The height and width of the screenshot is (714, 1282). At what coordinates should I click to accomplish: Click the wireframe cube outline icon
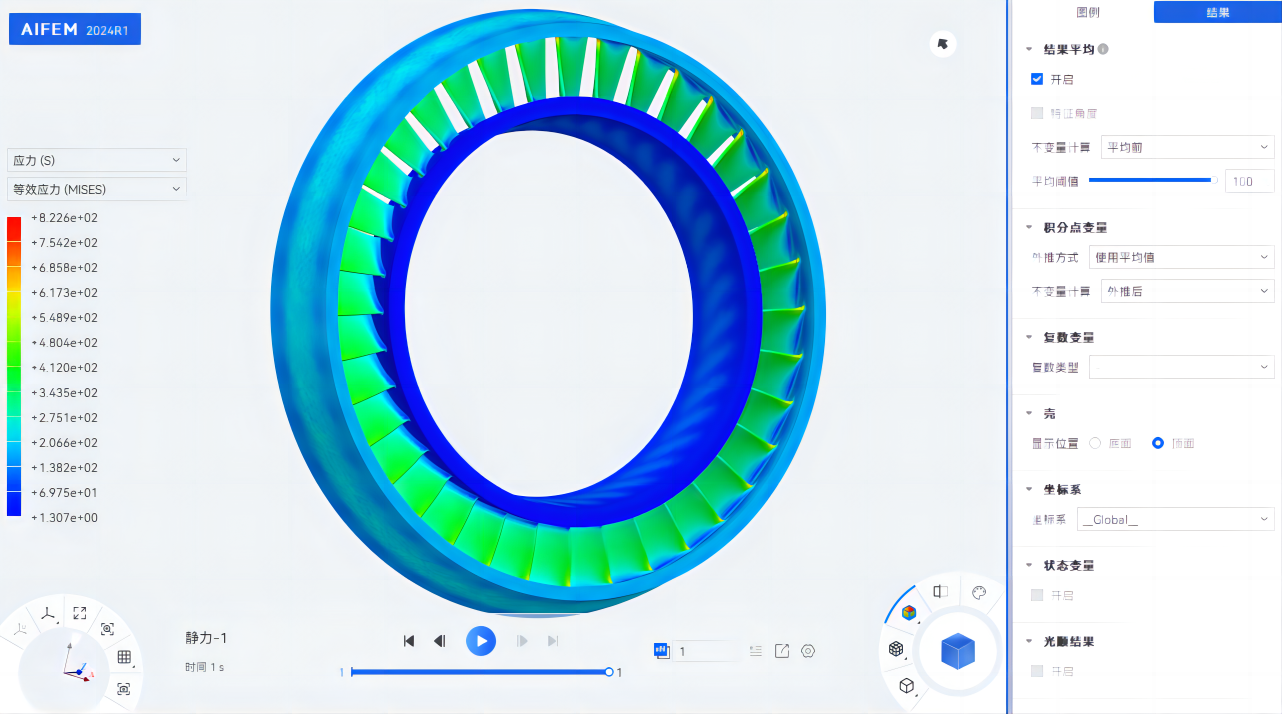(906, 685)
